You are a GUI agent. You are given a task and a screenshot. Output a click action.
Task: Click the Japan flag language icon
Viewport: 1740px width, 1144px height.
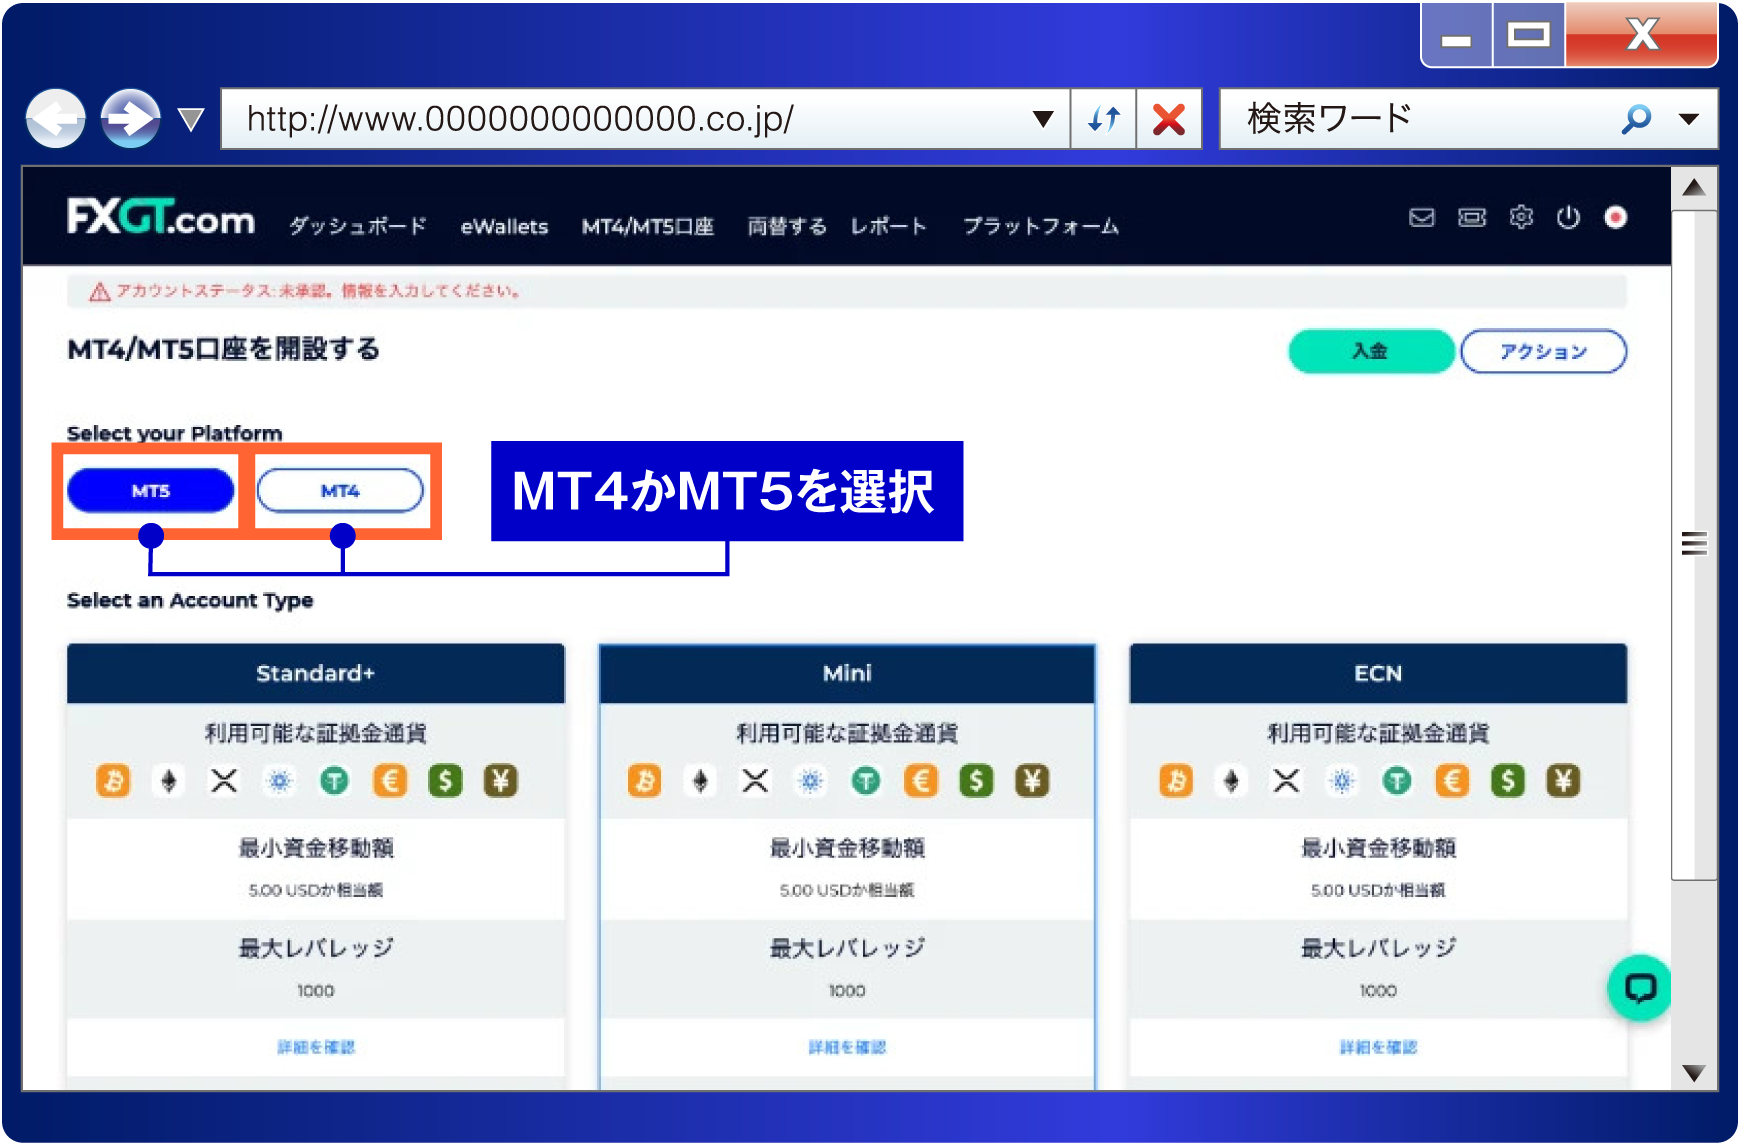tap(1616, 217)
